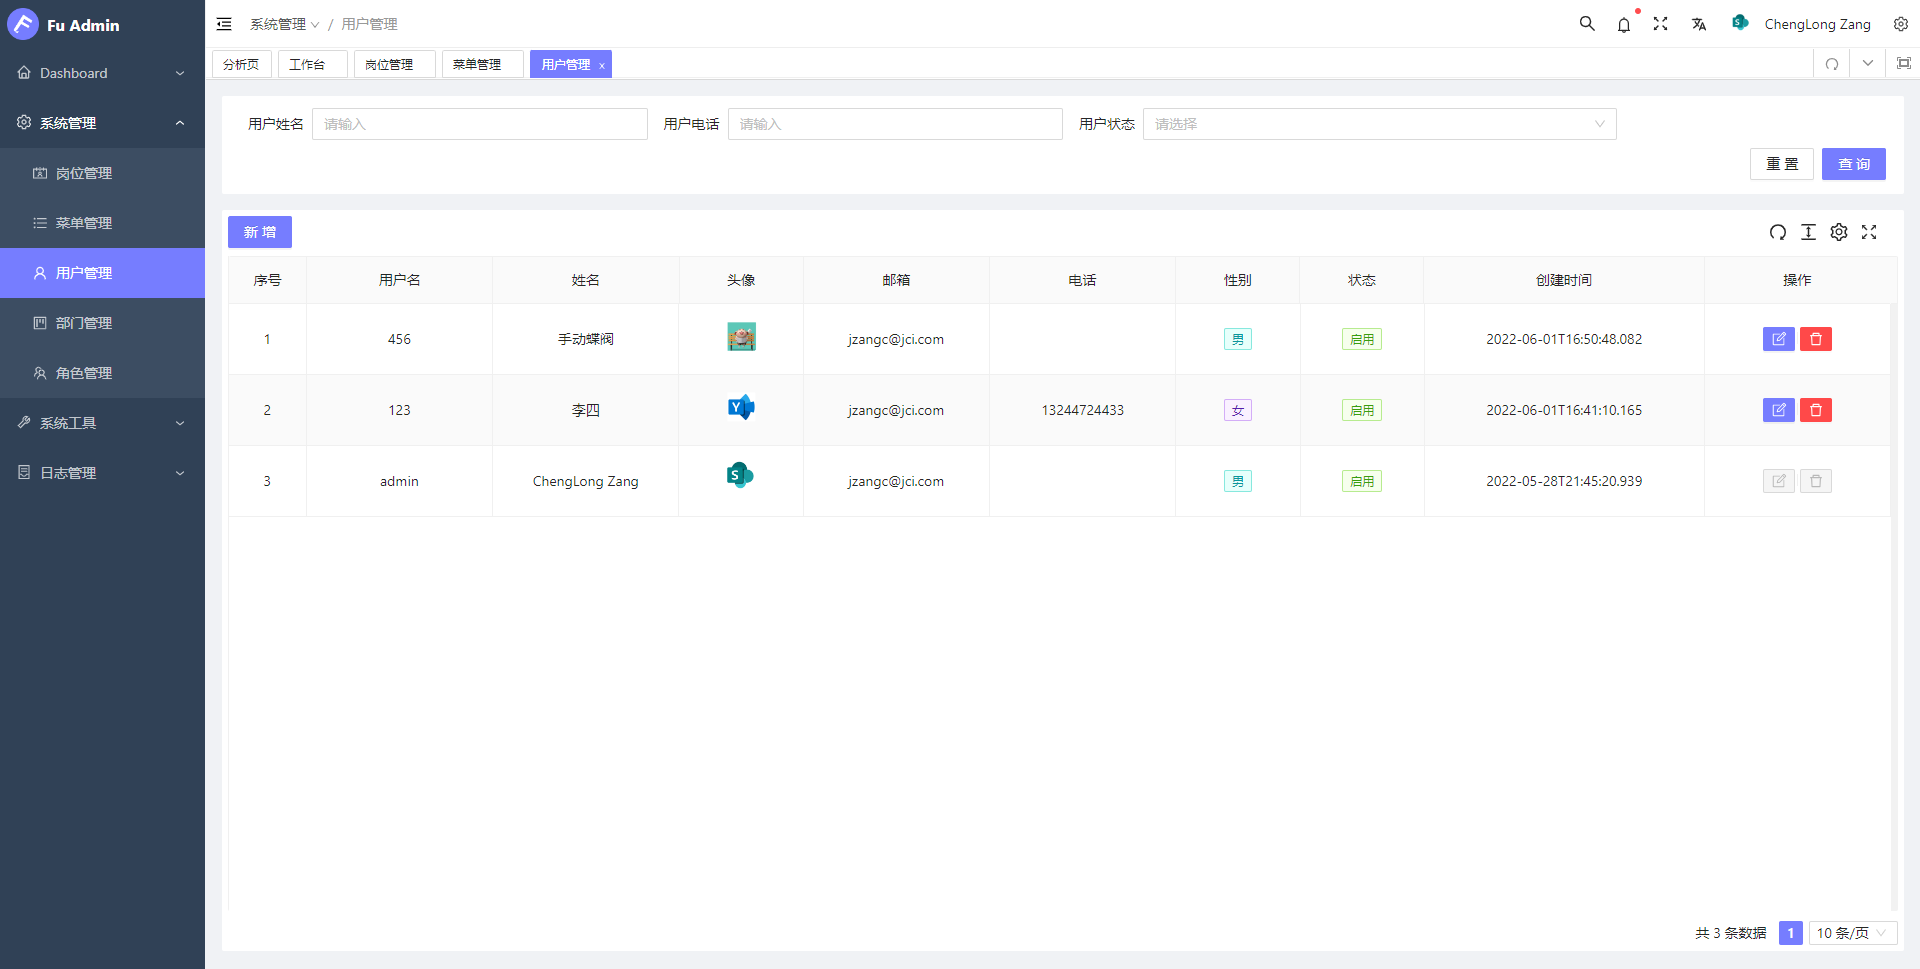1920x969 pixels.
Task: Go to page 1 in pagination
Action: coord(1791,933)
